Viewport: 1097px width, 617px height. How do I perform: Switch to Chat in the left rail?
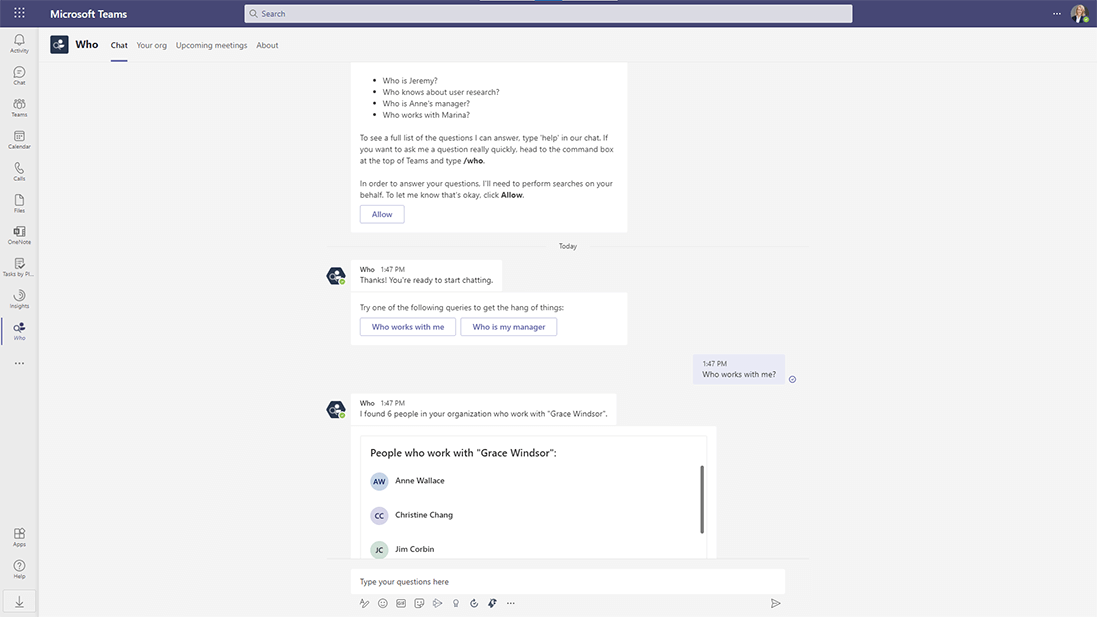click(x=18, y=75)
